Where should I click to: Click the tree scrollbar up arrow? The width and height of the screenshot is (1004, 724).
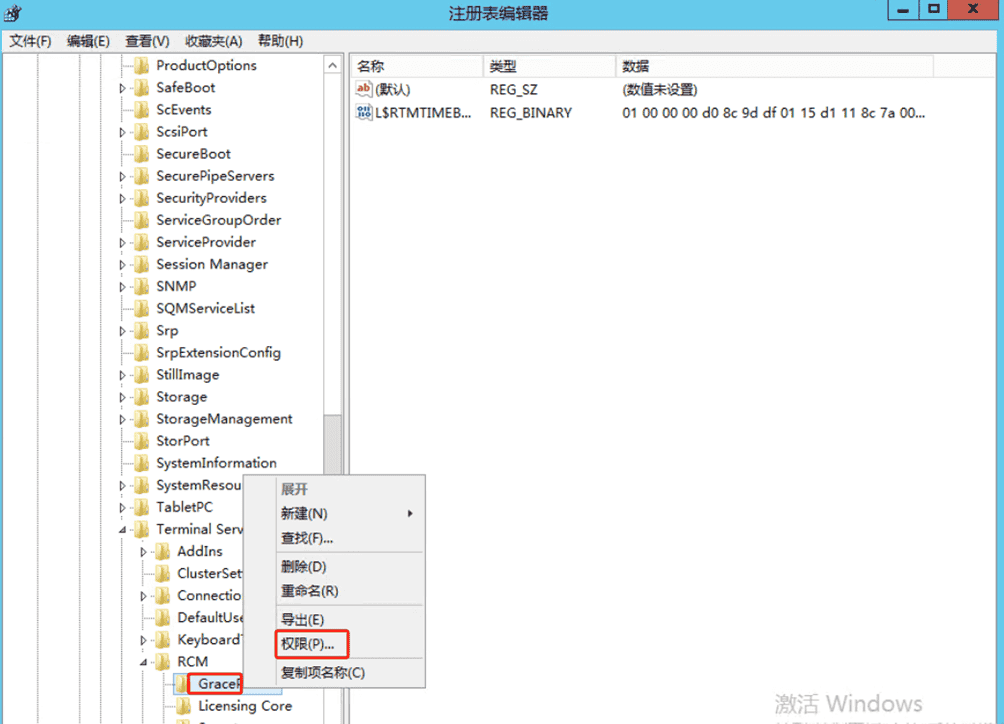[x=332, y=65]
